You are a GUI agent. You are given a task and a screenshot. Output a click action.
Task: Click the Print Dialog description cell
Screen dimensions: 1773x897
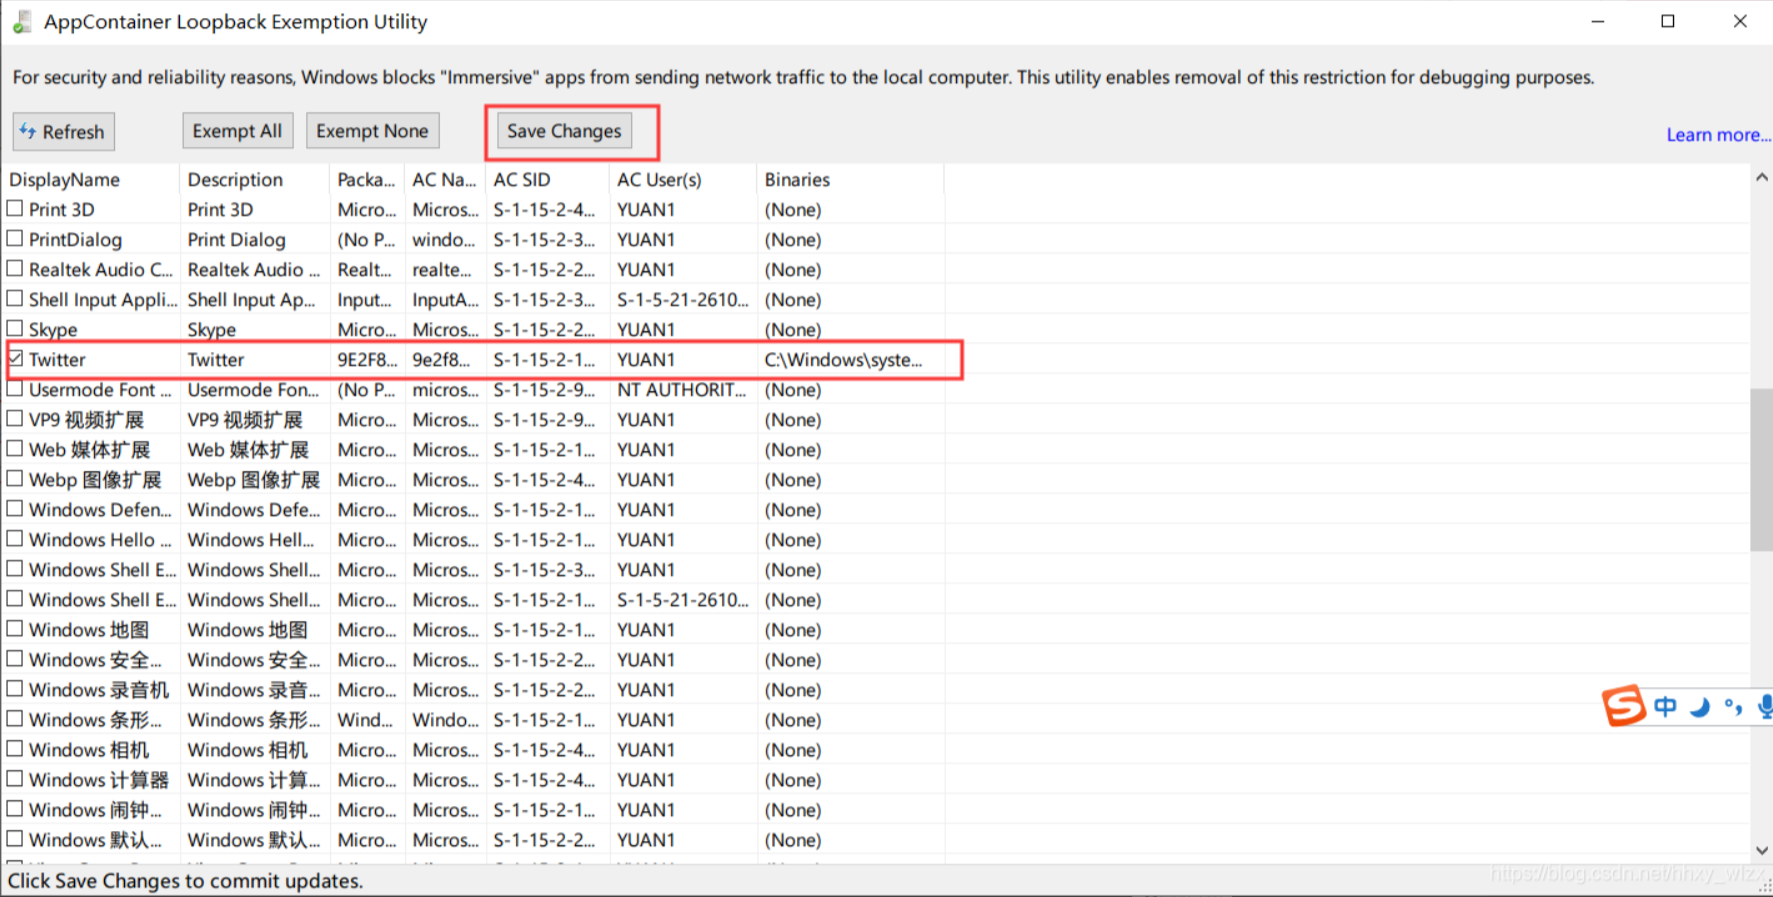237,239
